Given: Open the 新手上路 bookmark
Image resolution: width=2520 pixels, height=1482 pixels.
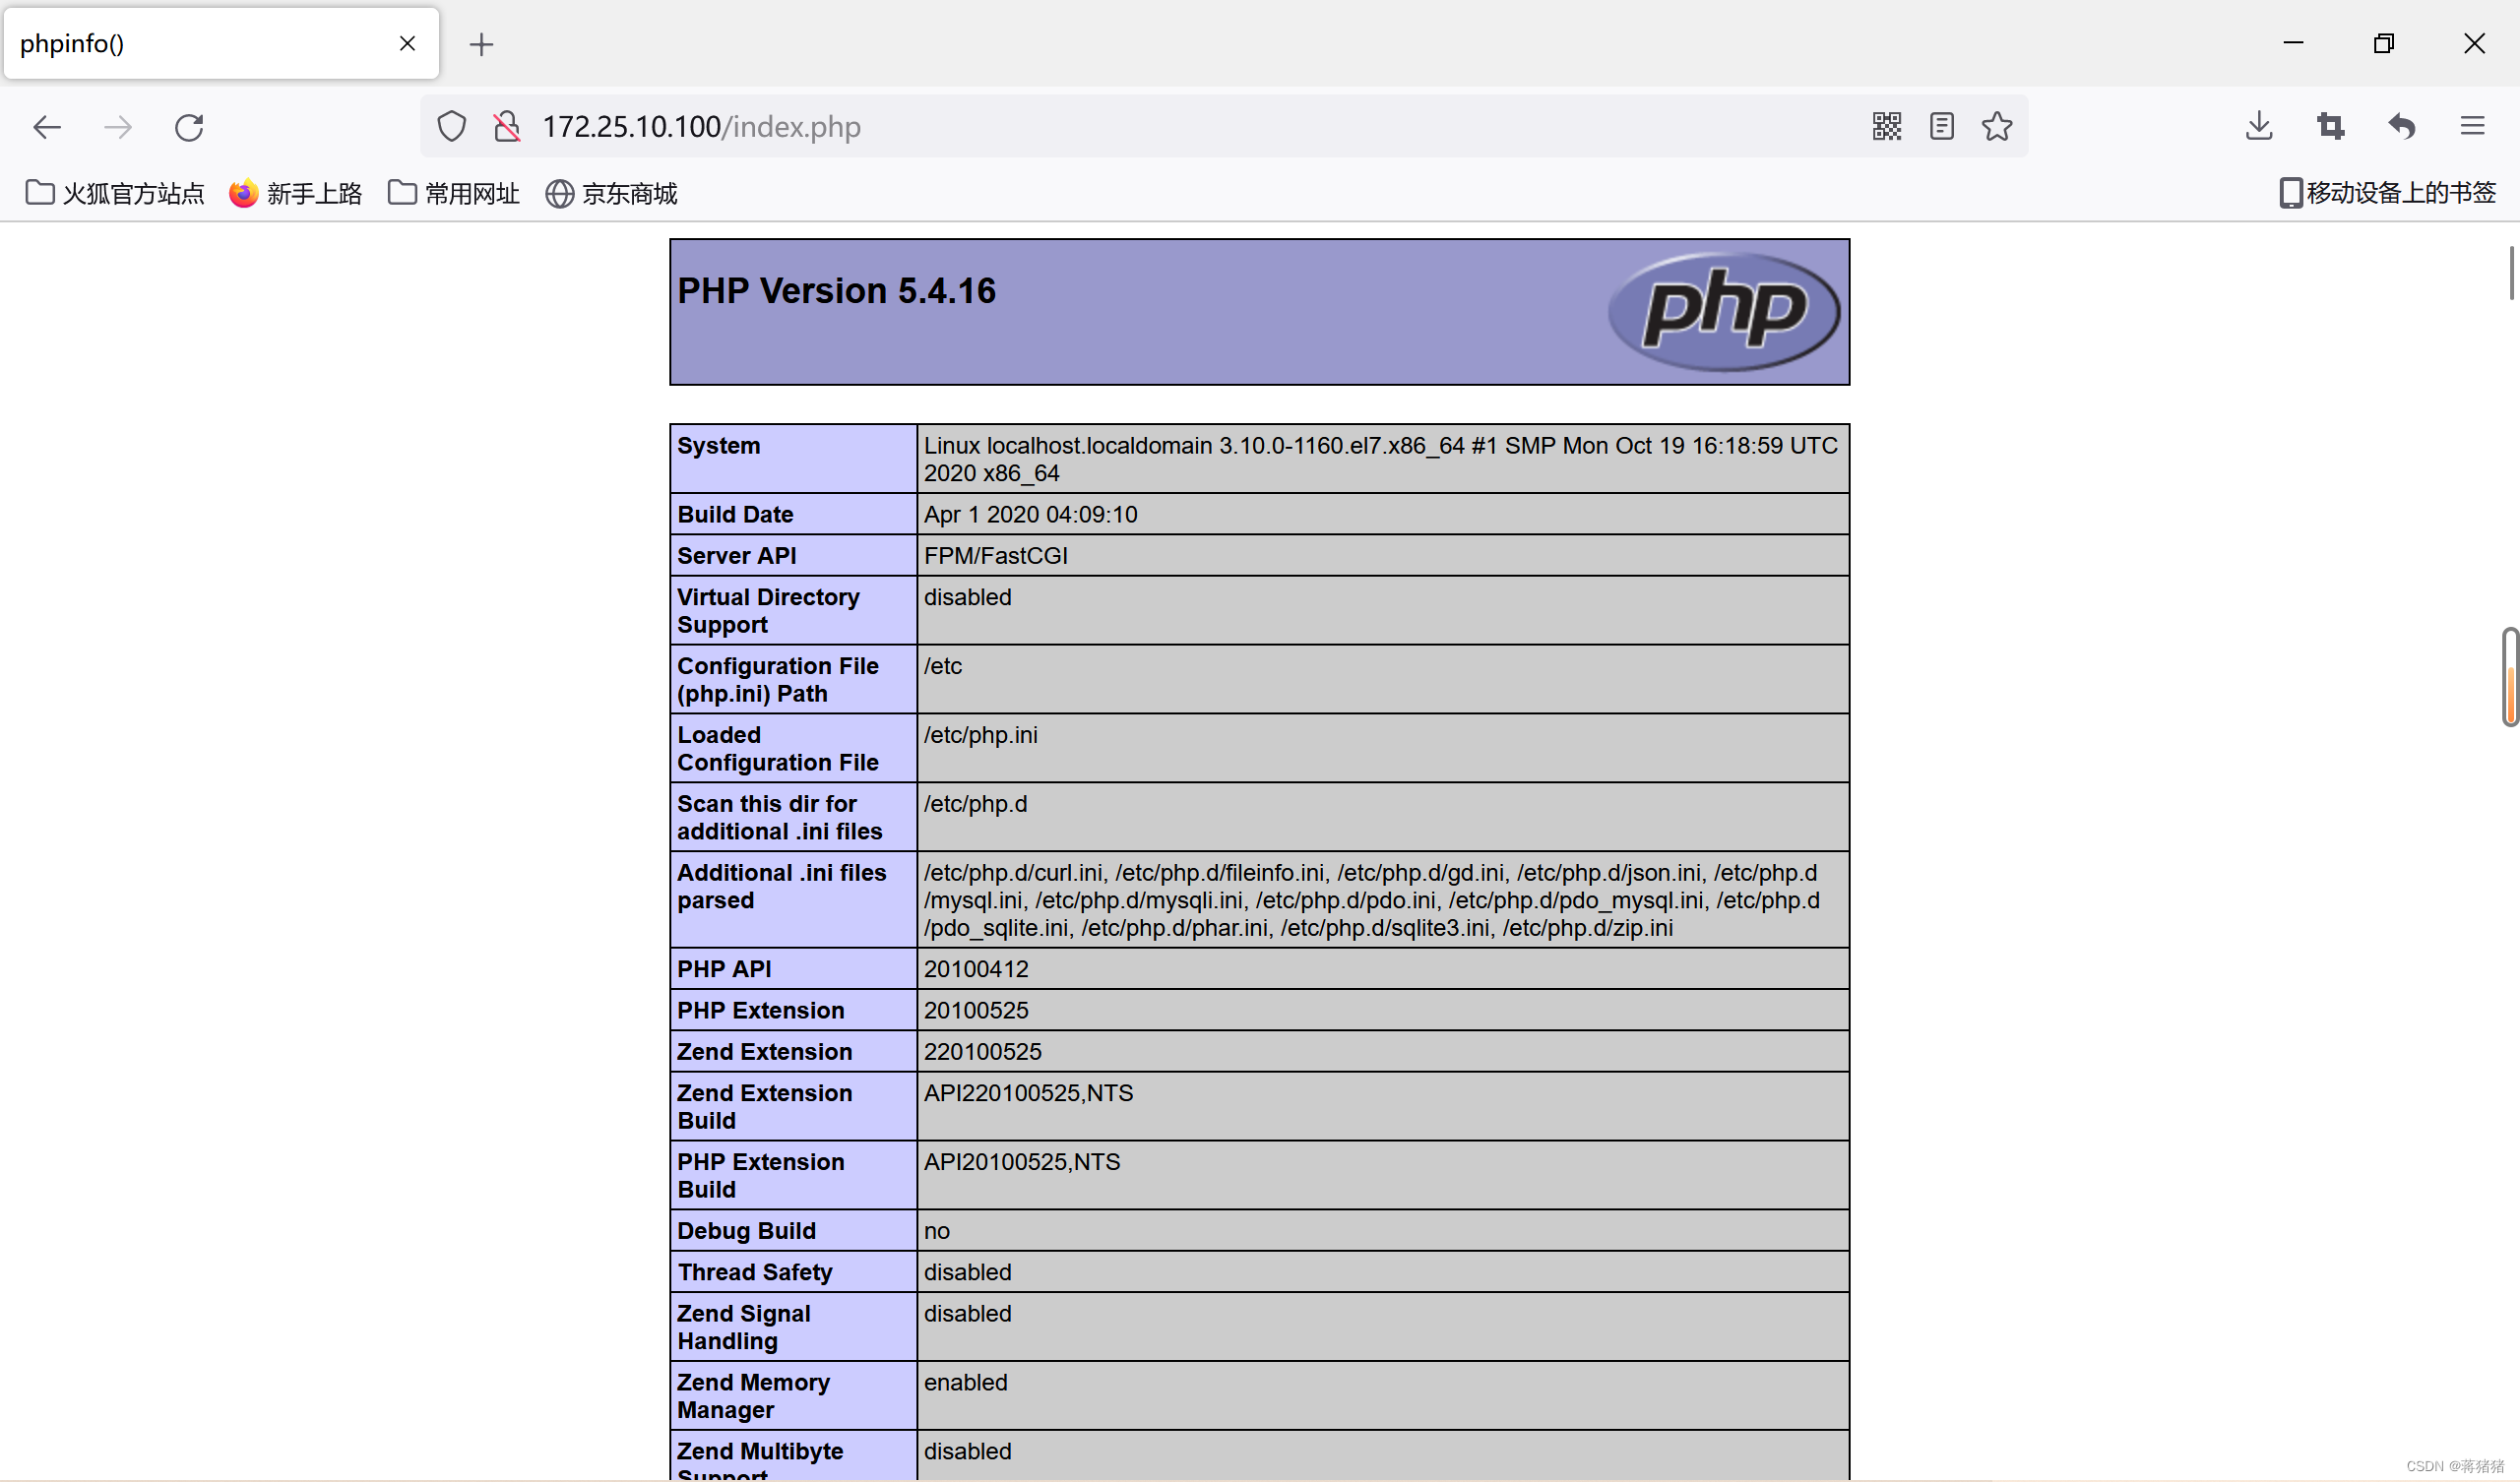Looking at the screenshot, I should (296, 193).
